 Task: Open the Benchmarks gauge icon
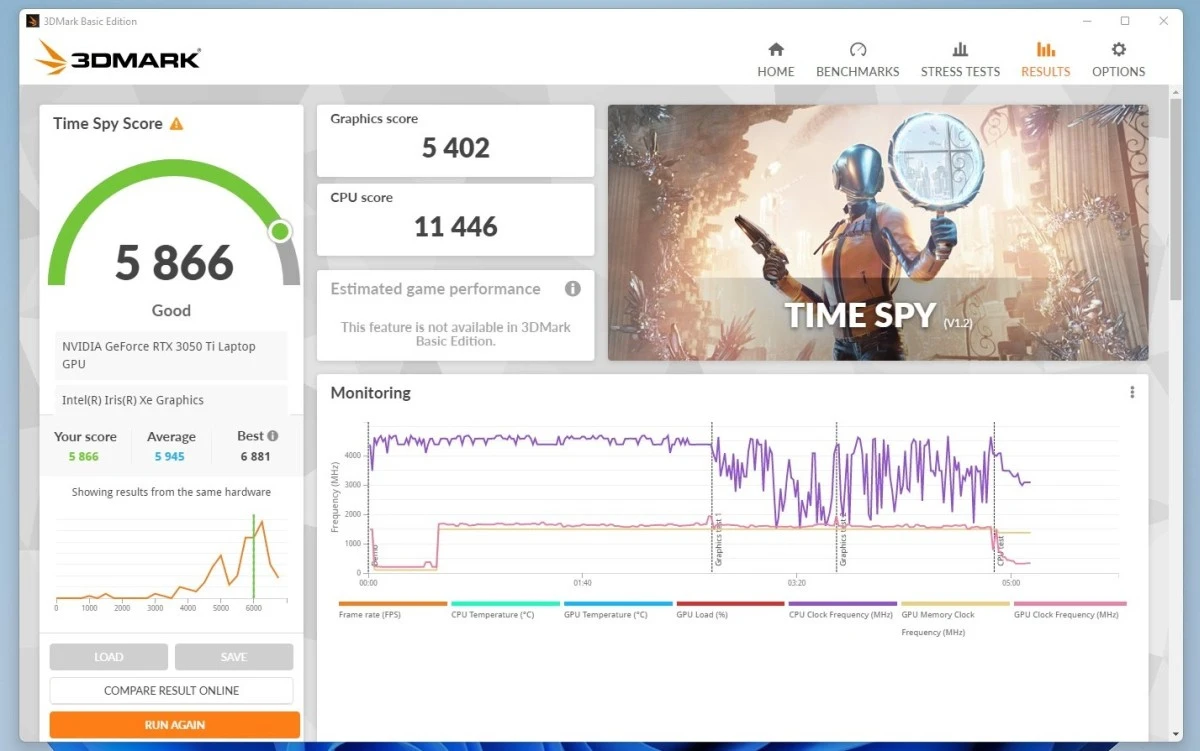pos(857,50)
